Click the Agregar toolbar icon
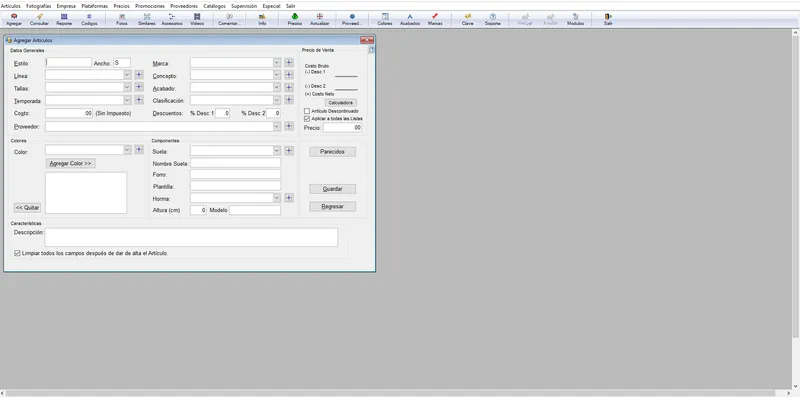 [x=14, y=19]
